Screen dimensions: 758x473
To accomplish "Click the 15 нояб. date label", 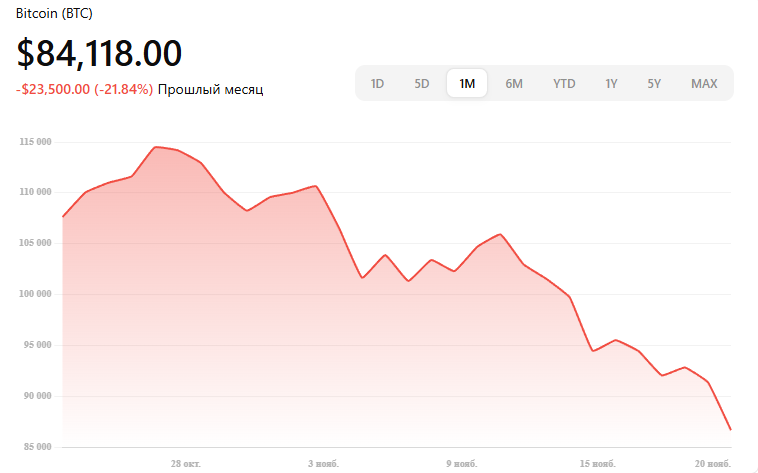I will [597, 463].
